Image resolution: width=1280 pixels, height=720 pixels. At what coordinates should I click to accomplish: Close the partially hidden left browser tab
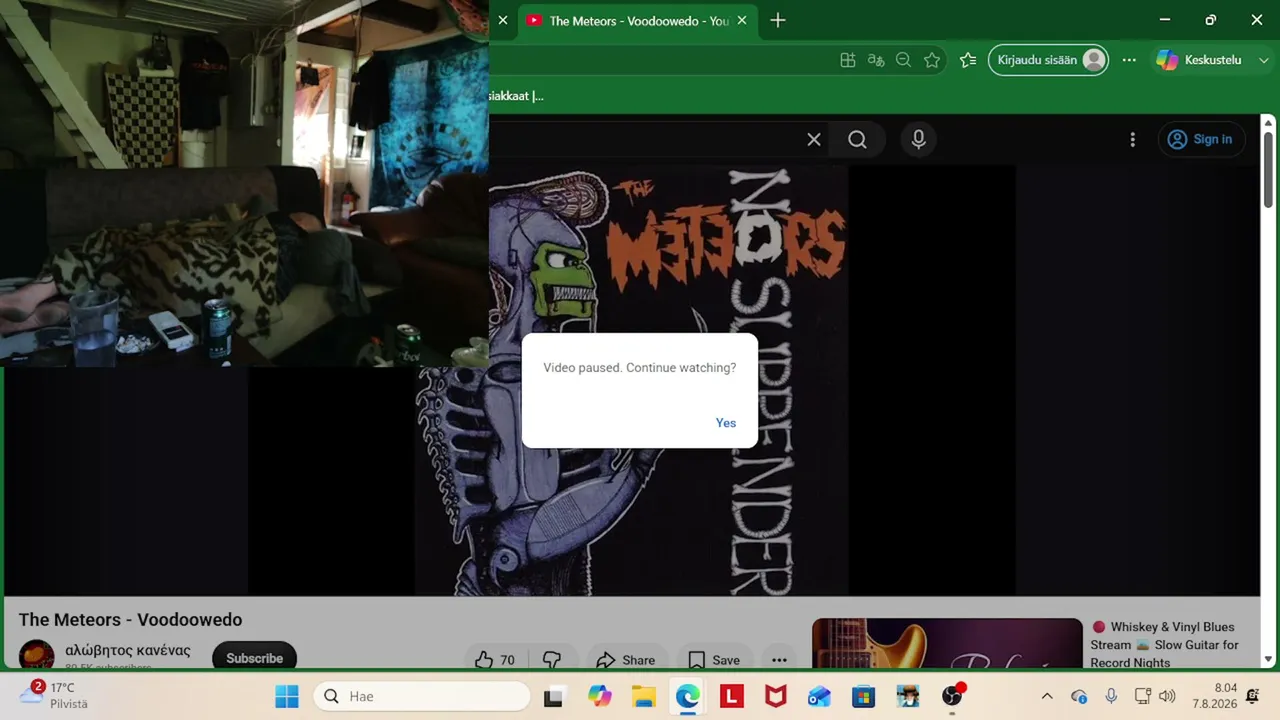[503, 21]
